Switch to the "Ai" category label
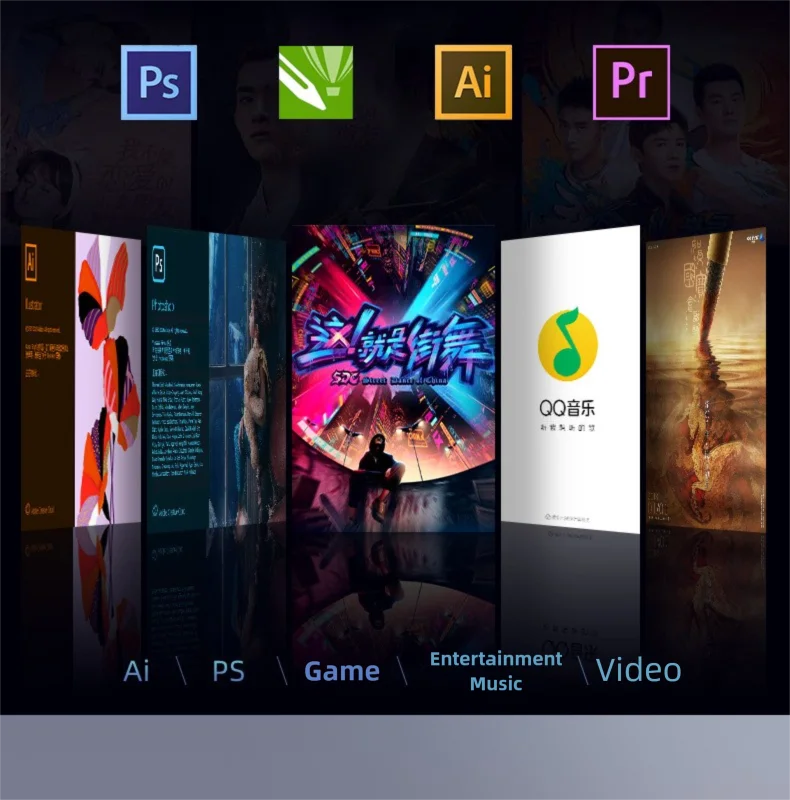 [137, 671]
